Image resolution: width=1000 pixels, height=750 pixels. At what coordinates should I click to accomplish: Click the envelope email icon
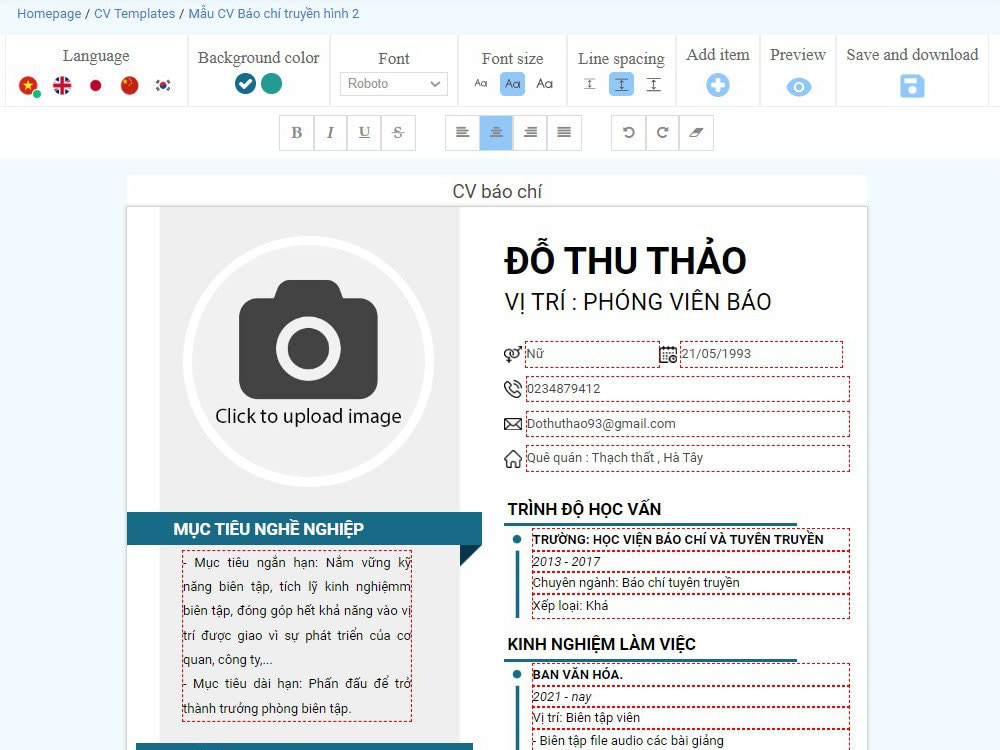pyautogui.click(x=513, y=424)
